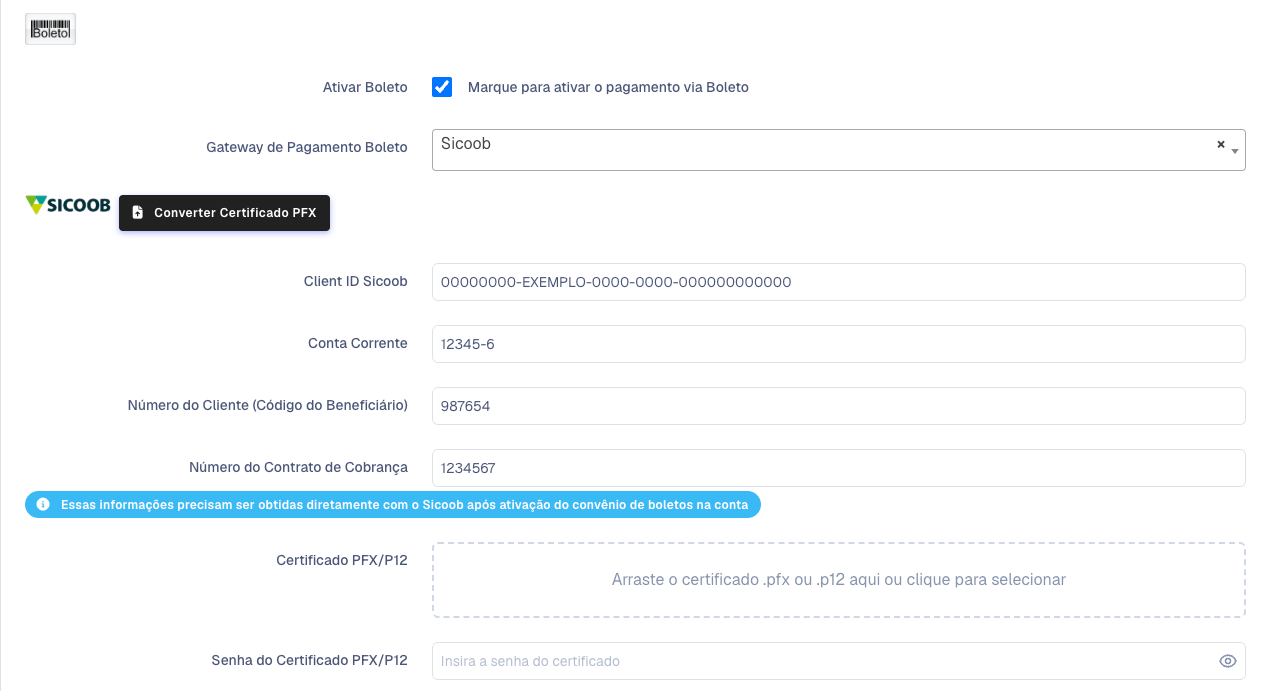The image size is (1271, 691).
Task: Open the Gateway de Pagamento Boleto dropdown
Action: [x=838, y=150]
